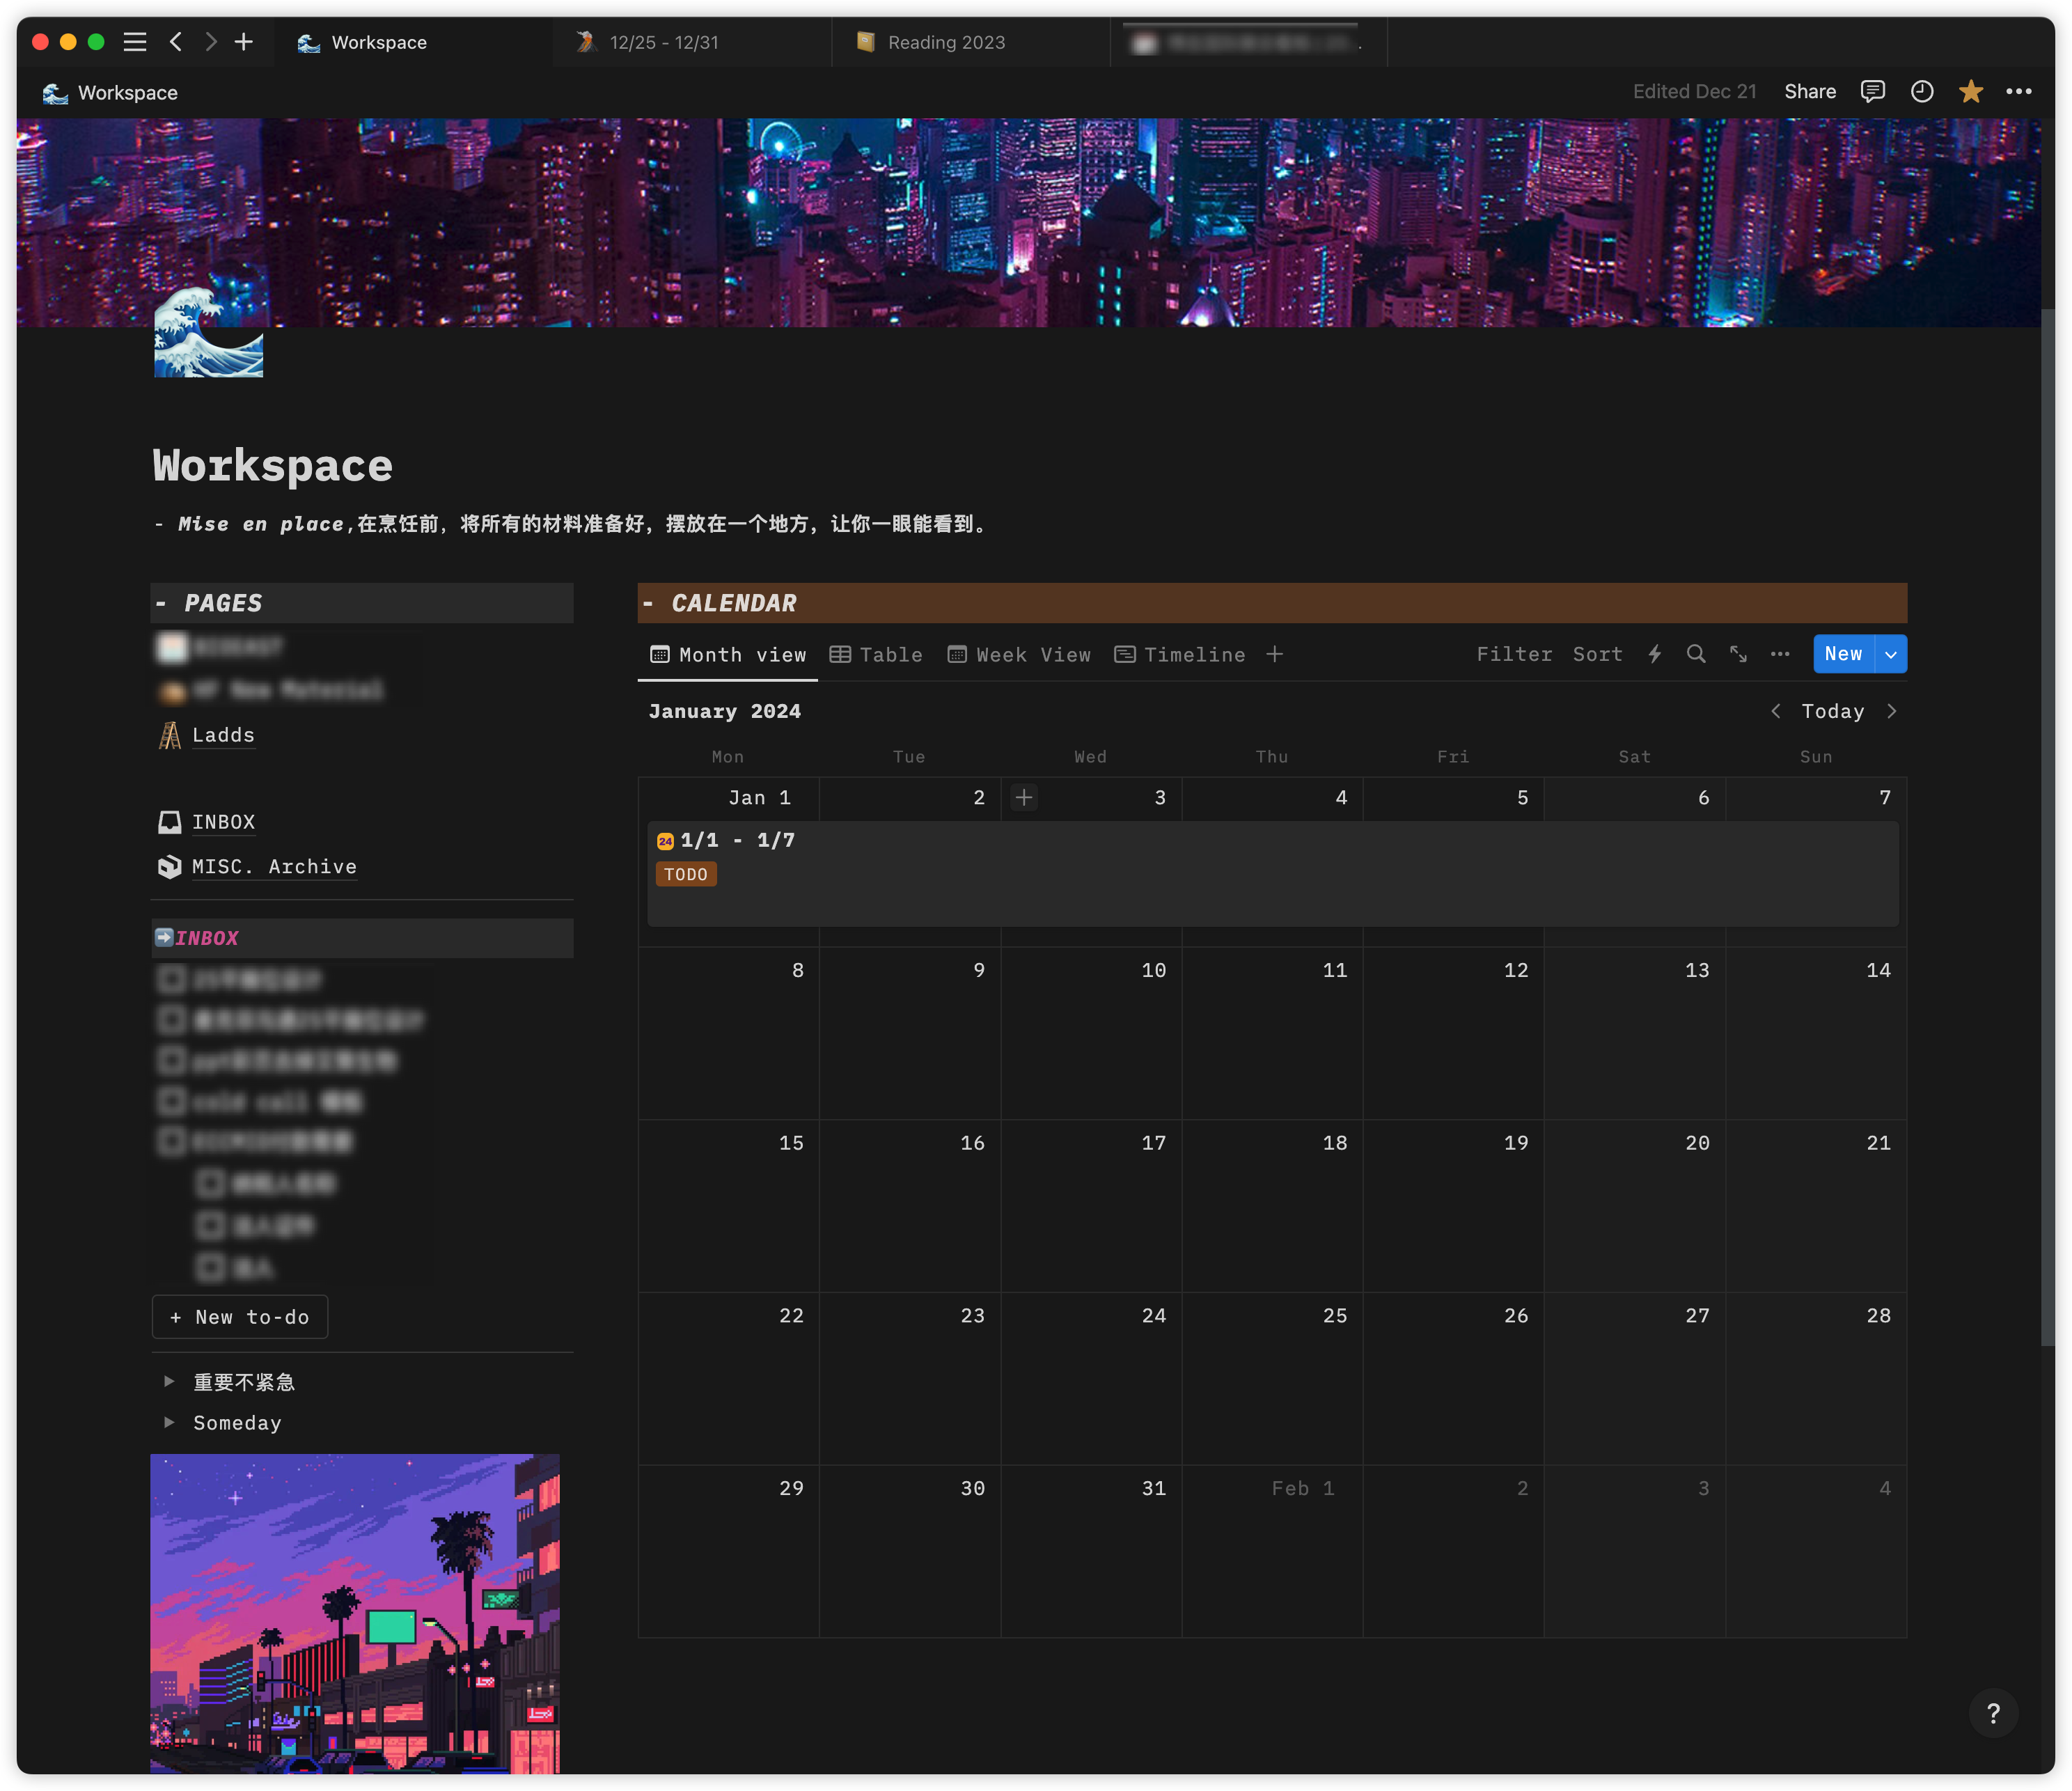The width and height of the screenshot is (2072, 1791).
Task: Switch to Reading 2023 tab
Action: pyautogui.click(x=970, y=42)
